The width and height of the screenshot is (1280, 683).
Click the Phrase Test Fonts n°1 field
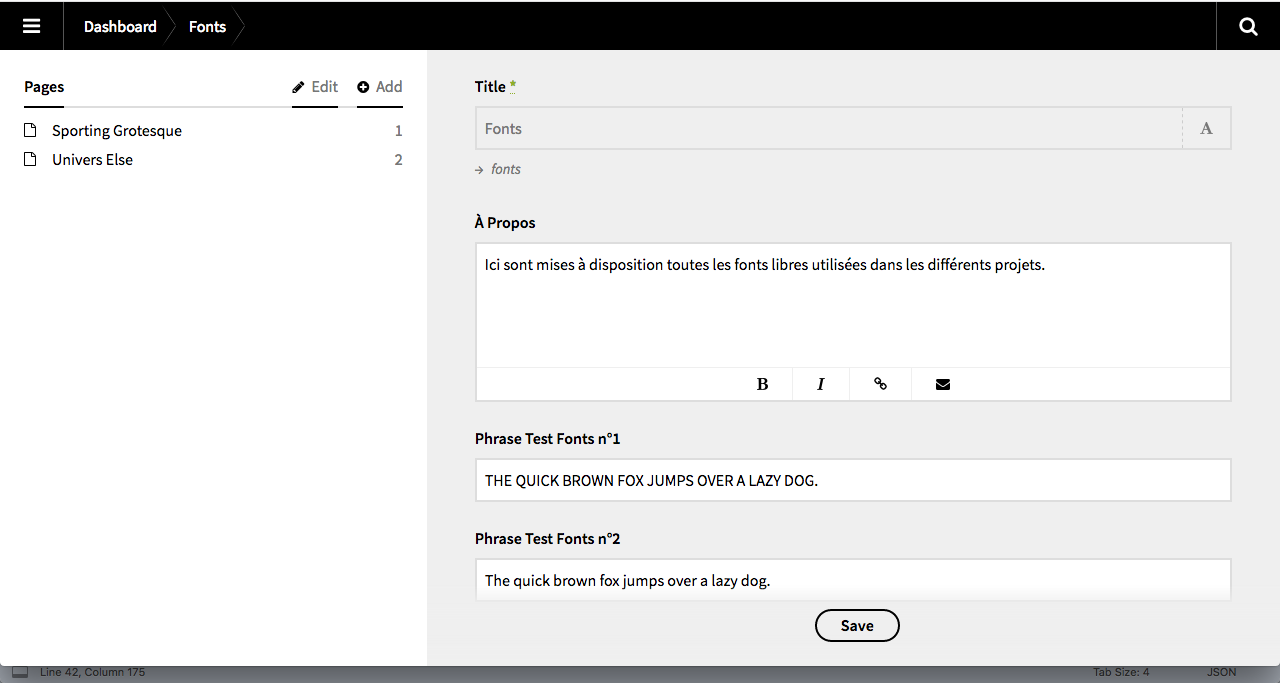pyautogui.click(x=852, y=480)
